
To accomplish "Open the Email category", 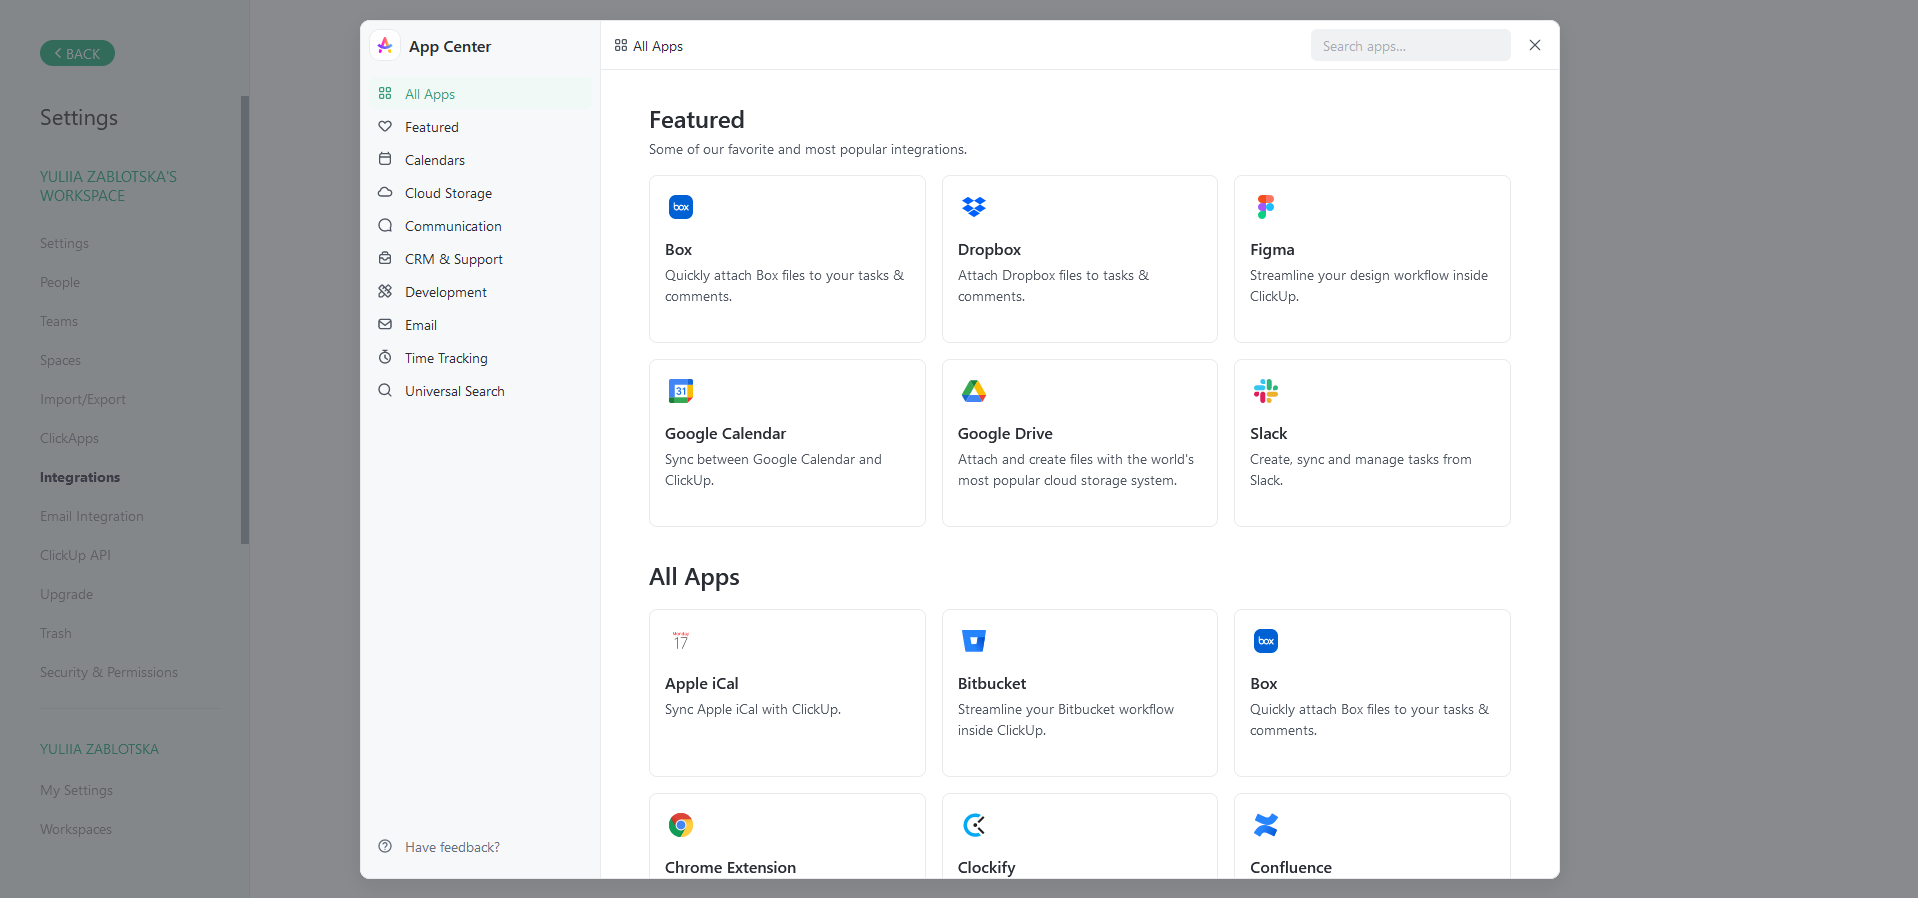I will tap(480, 325).
